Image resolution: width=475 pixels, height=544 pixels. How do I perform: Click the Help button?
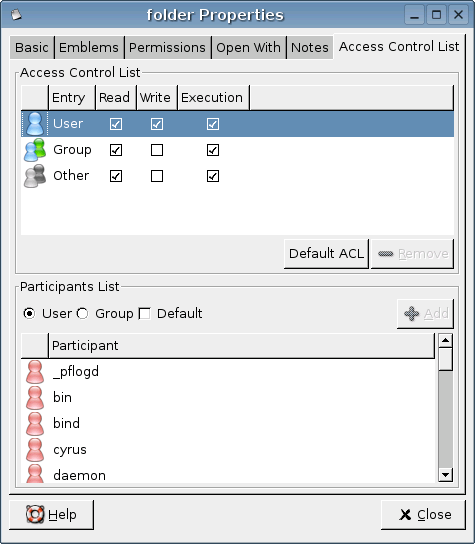(x=51, y=515)
